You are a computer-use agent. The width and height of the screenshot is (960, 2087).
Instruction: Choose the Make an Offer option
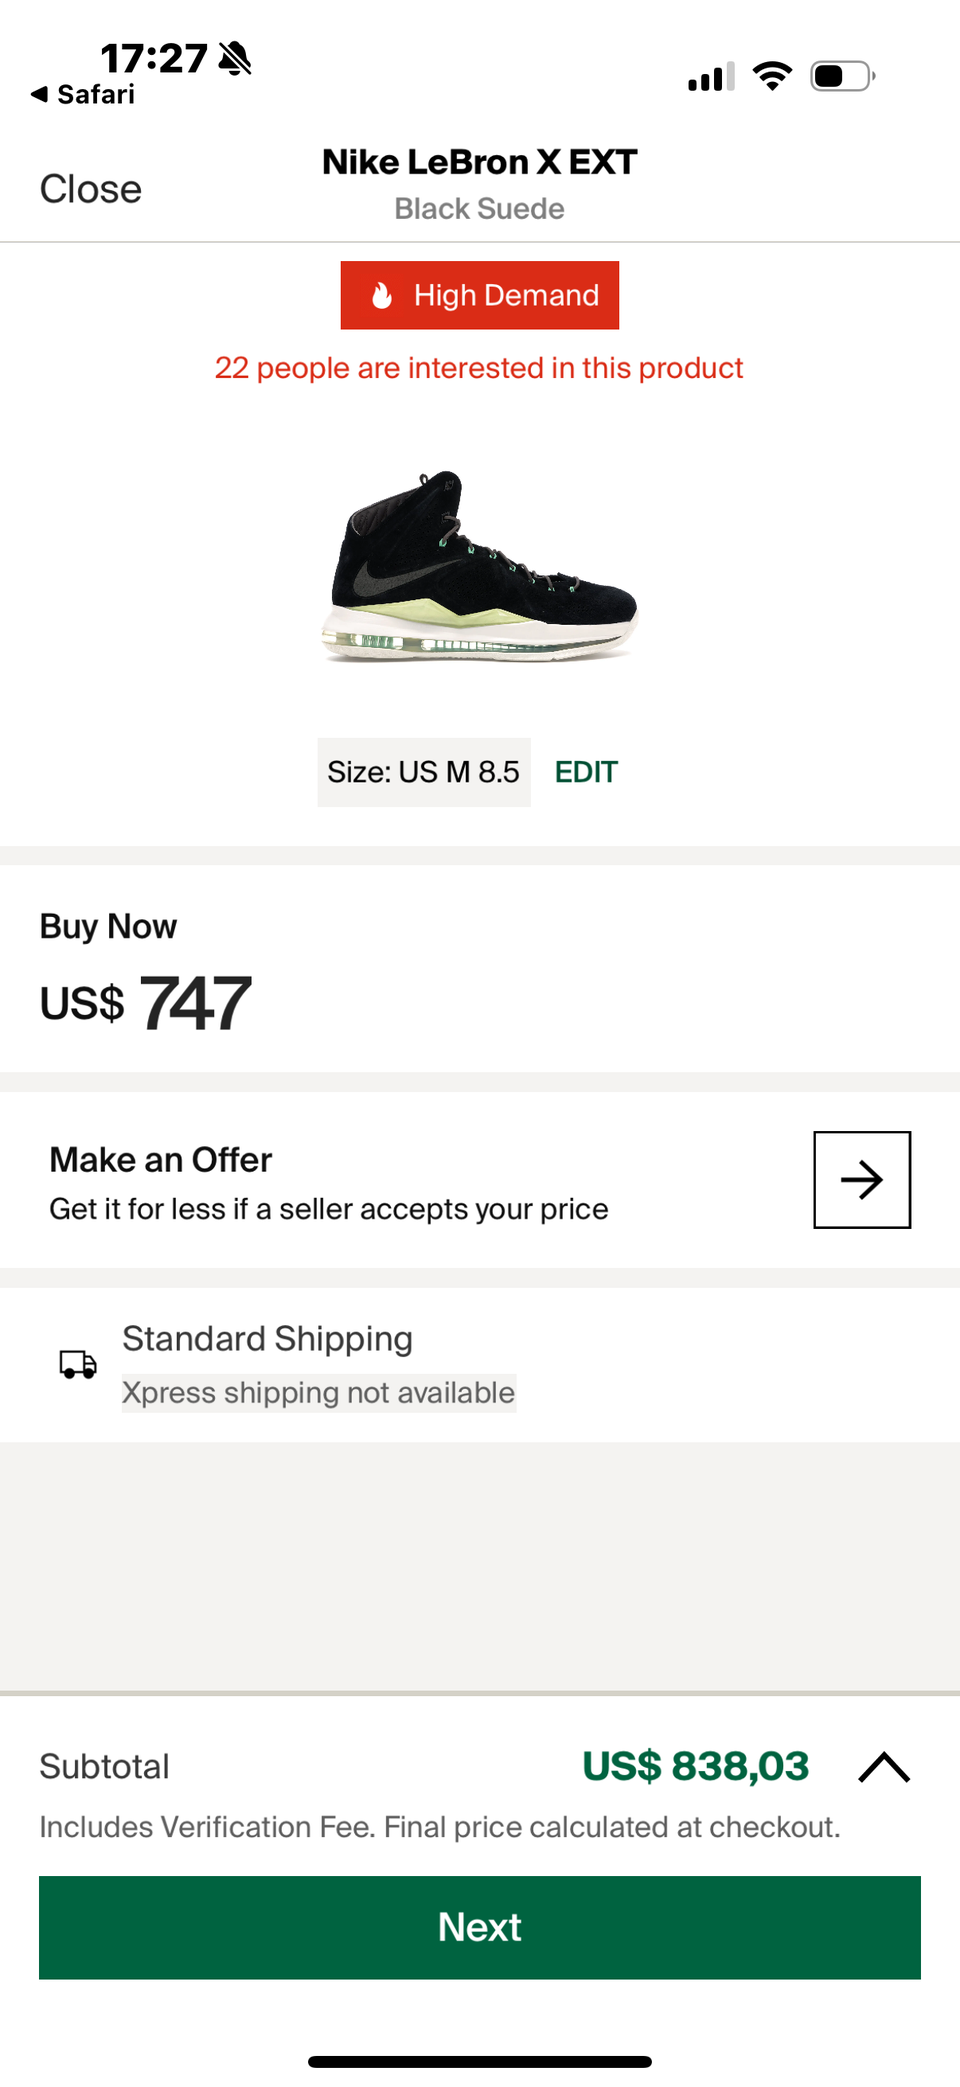[330, 1181]
